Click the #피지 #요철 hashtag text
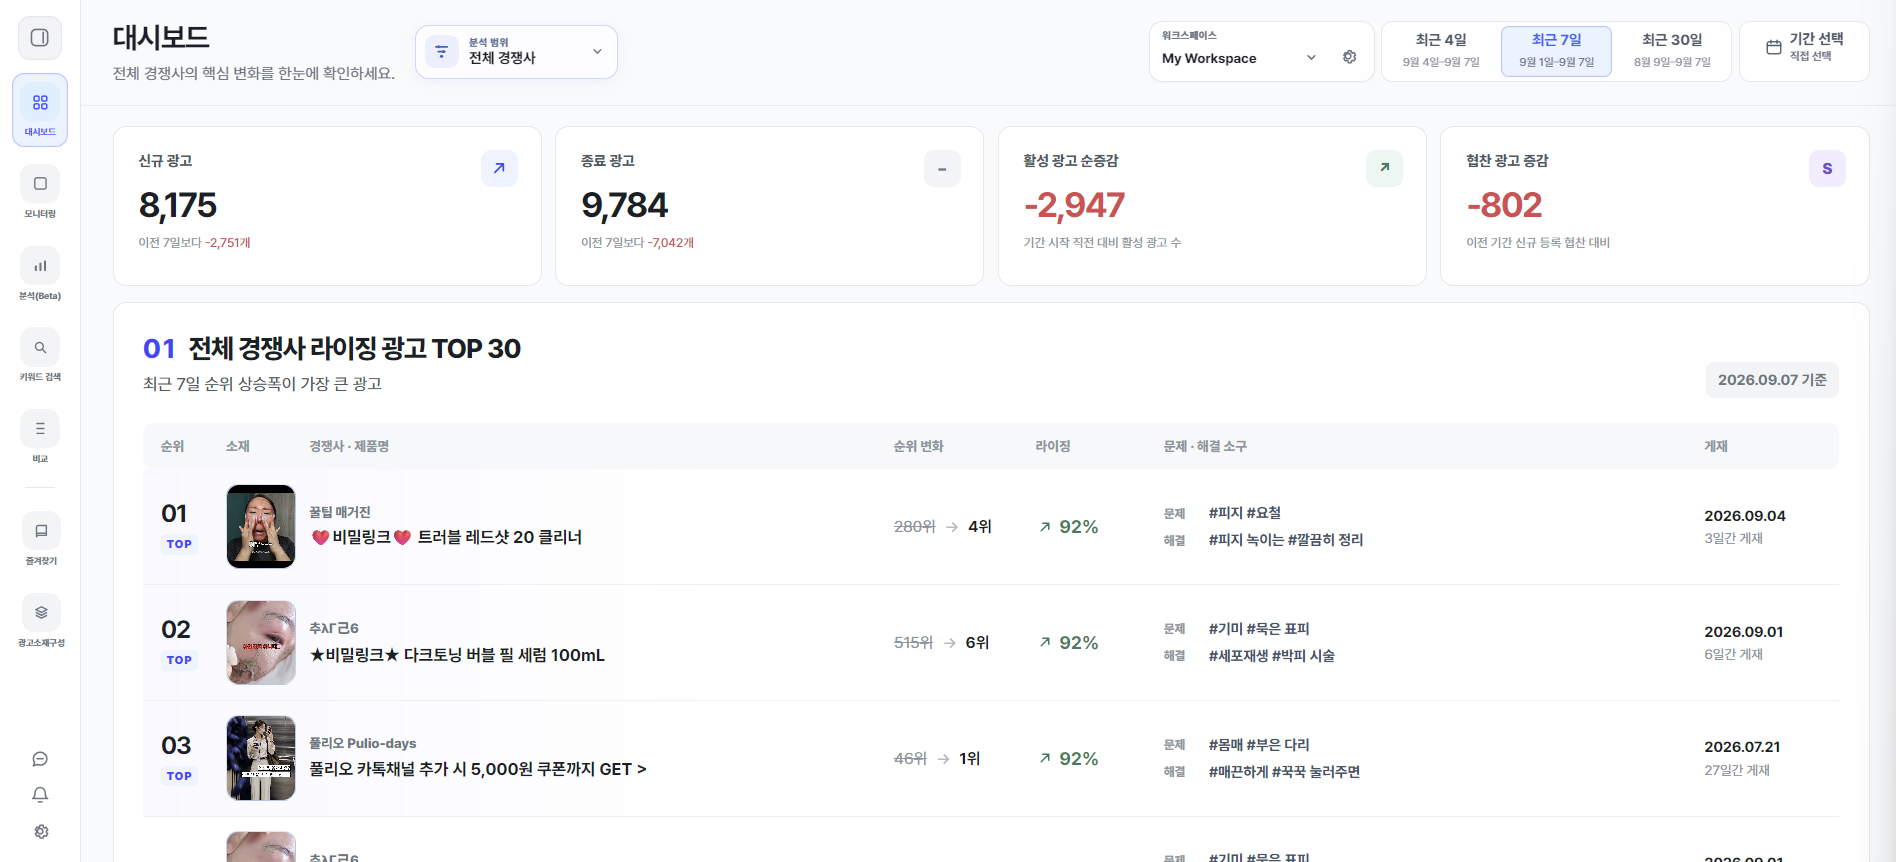 [1244, 513]
